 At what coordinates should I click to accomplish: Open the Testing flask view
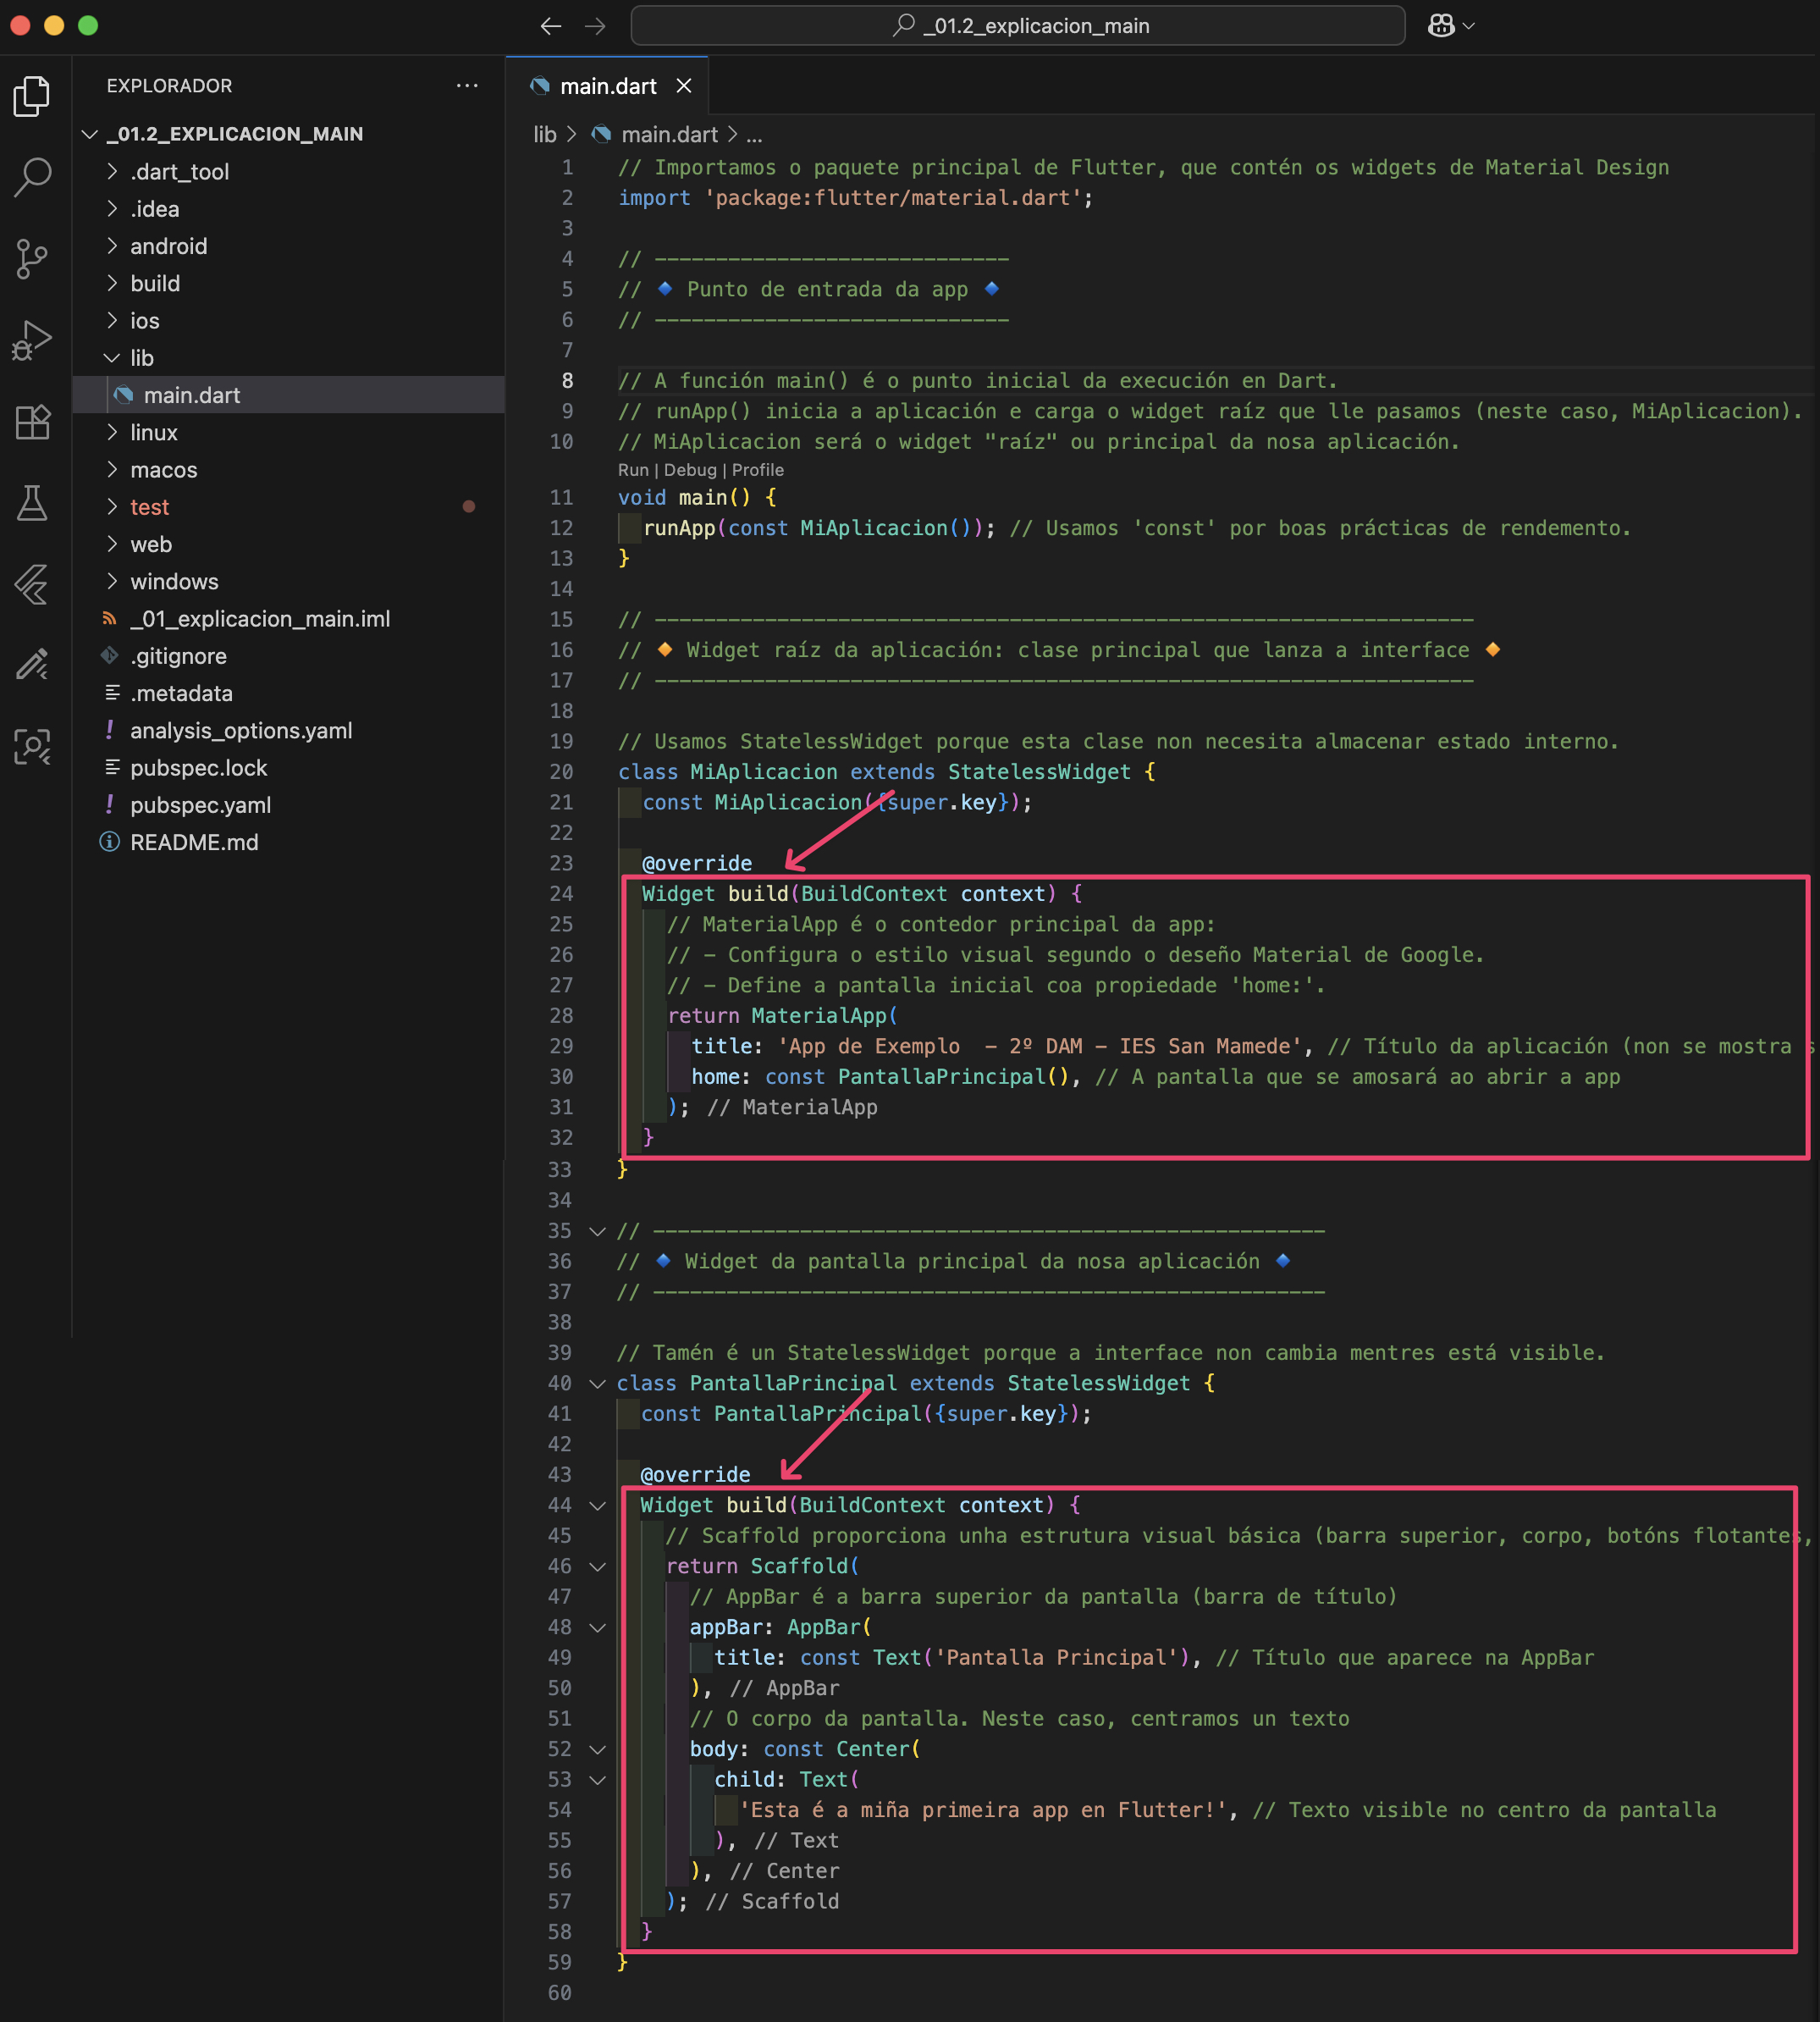[32, 503]
